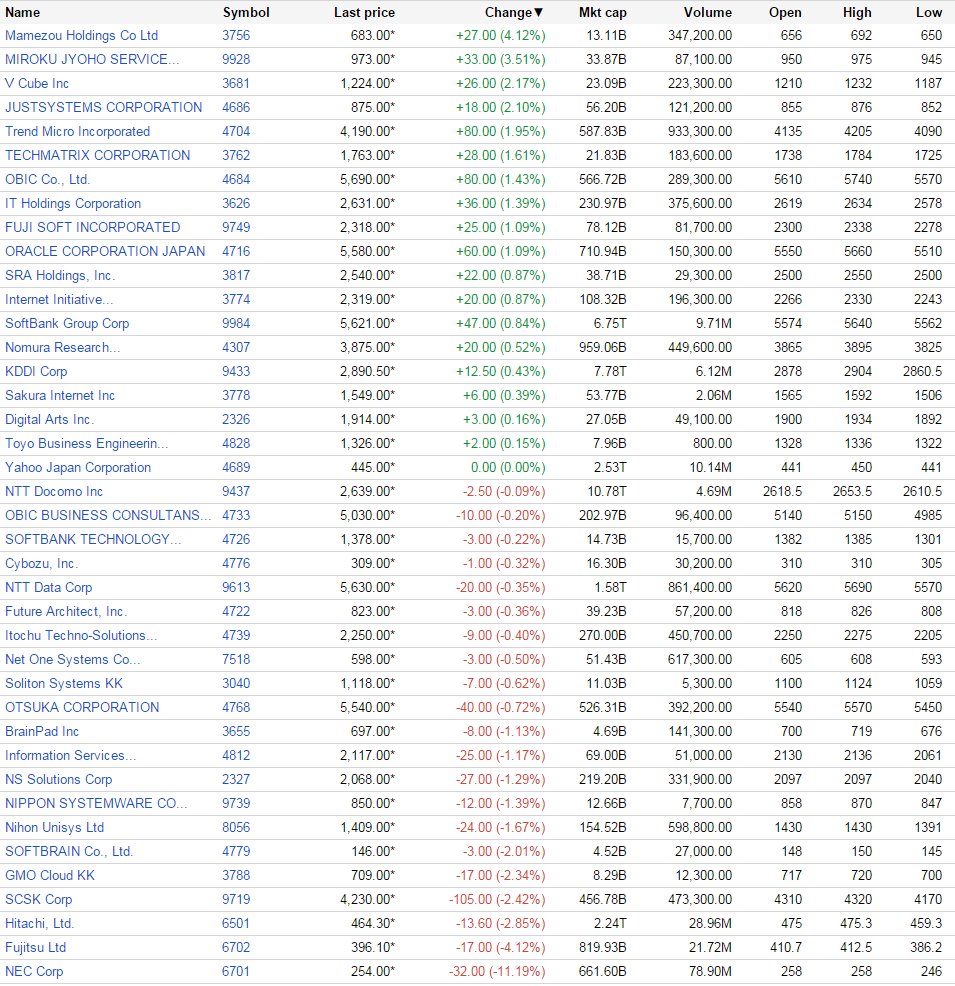
Task: Open SoftBank Group Corp link
Action: (67, 324)
